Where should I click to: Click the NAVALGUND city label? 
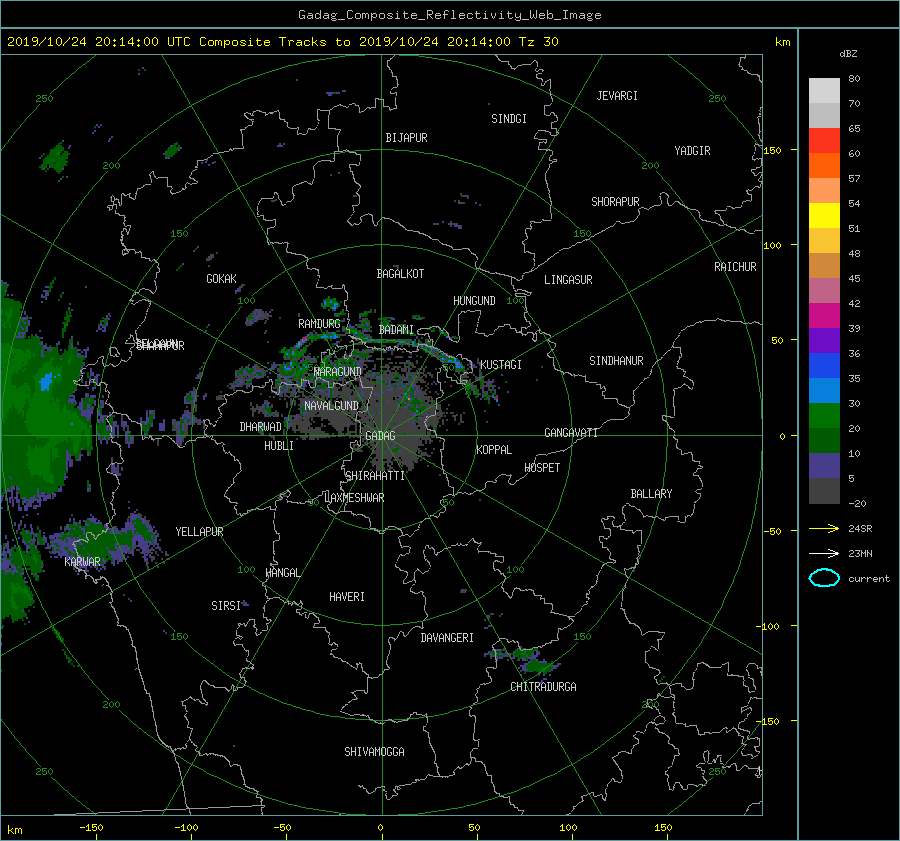pyautogui.click(x=331, y=406)
